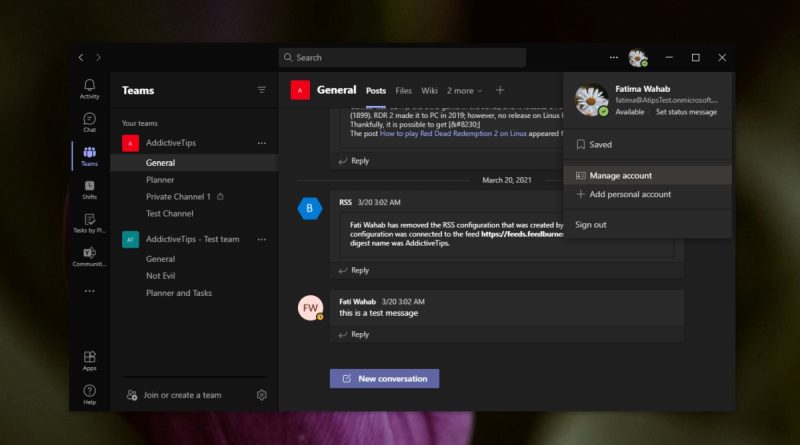Viewport: 800px width, 445px height.
Task: Switch to the Files tab
Action: point(403,91)
